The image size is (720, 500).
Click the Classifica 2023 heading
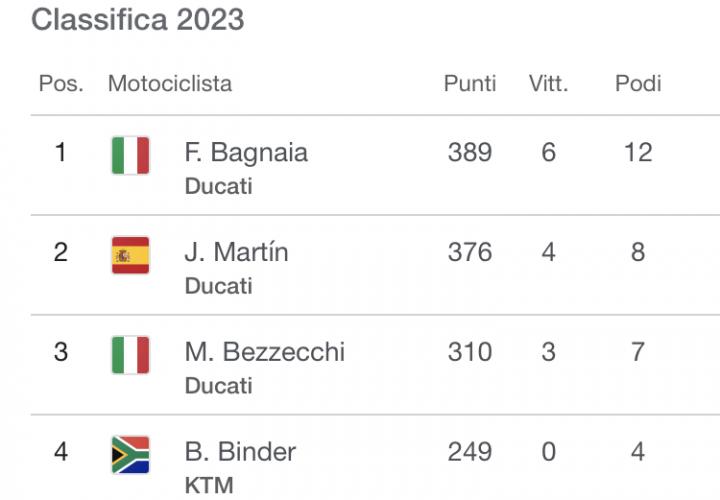coord(138,20)
